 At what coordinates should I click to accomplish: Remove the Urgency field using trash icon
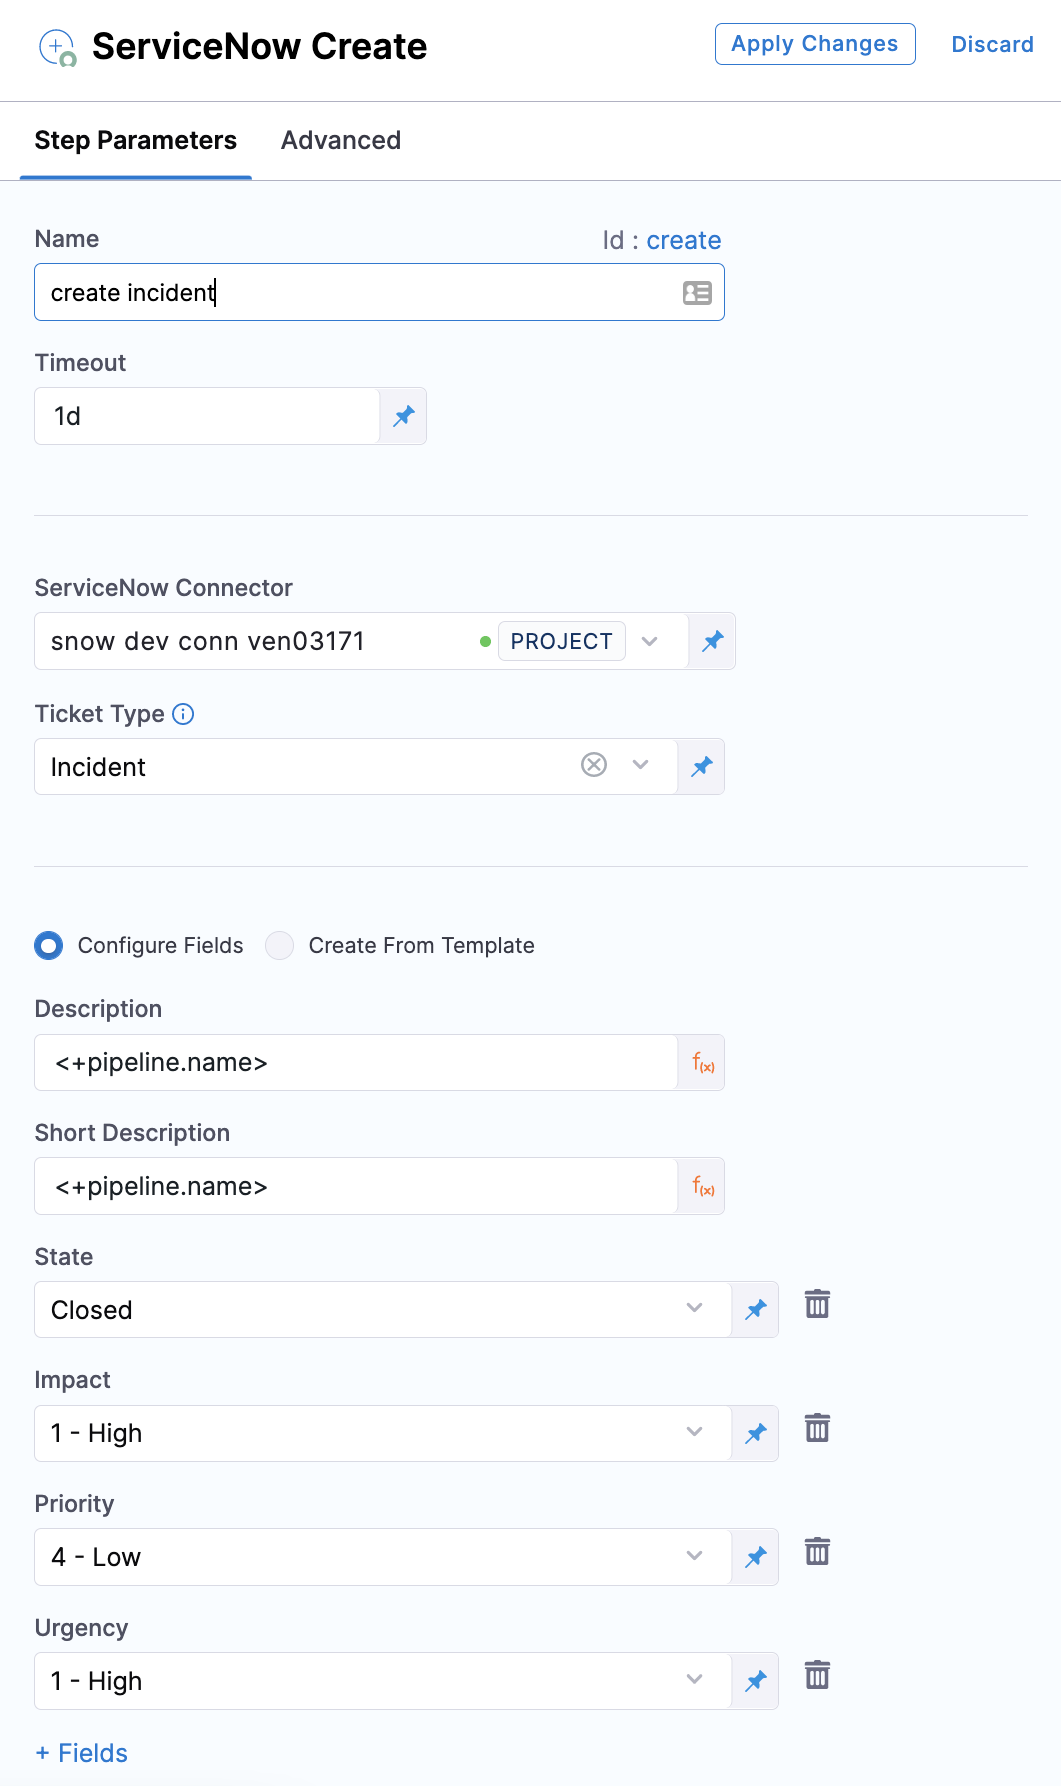pyautogui.click(x=817, y=1675)
